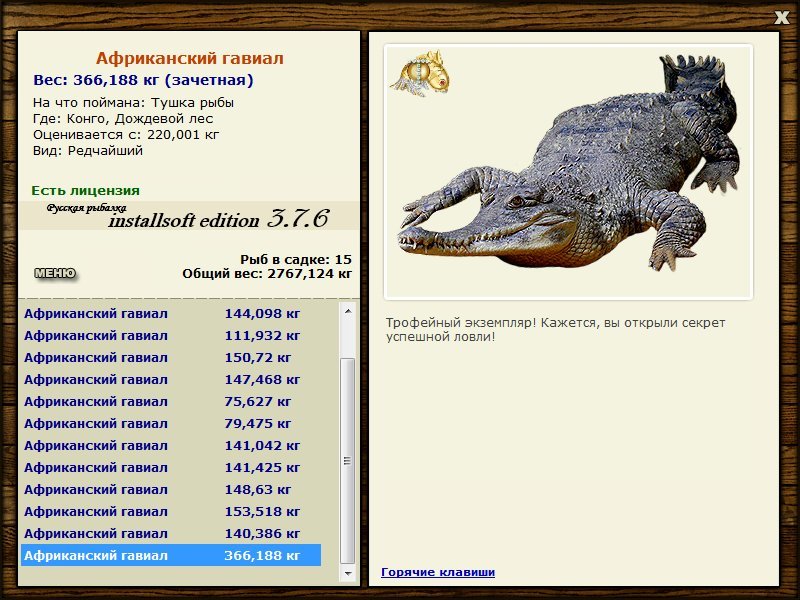The height and width of the screenshot is (600, 800).
Task: Select the 75,627 кг gavial row
Action: [x=171, y=401]
